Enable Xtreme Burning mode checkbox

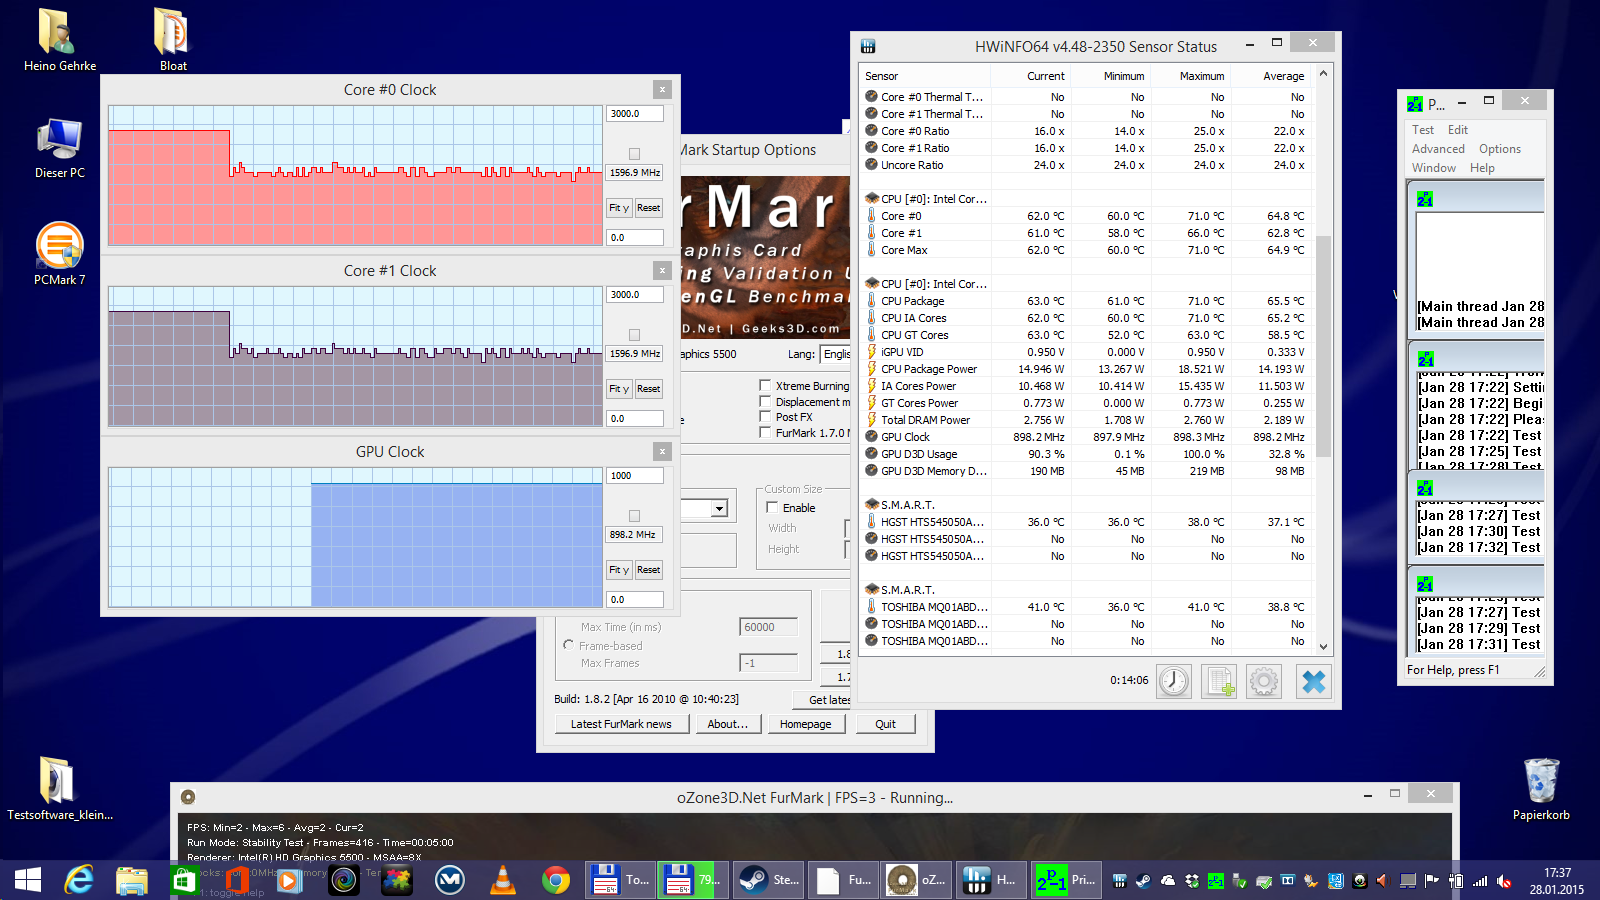tap(765, 385)
